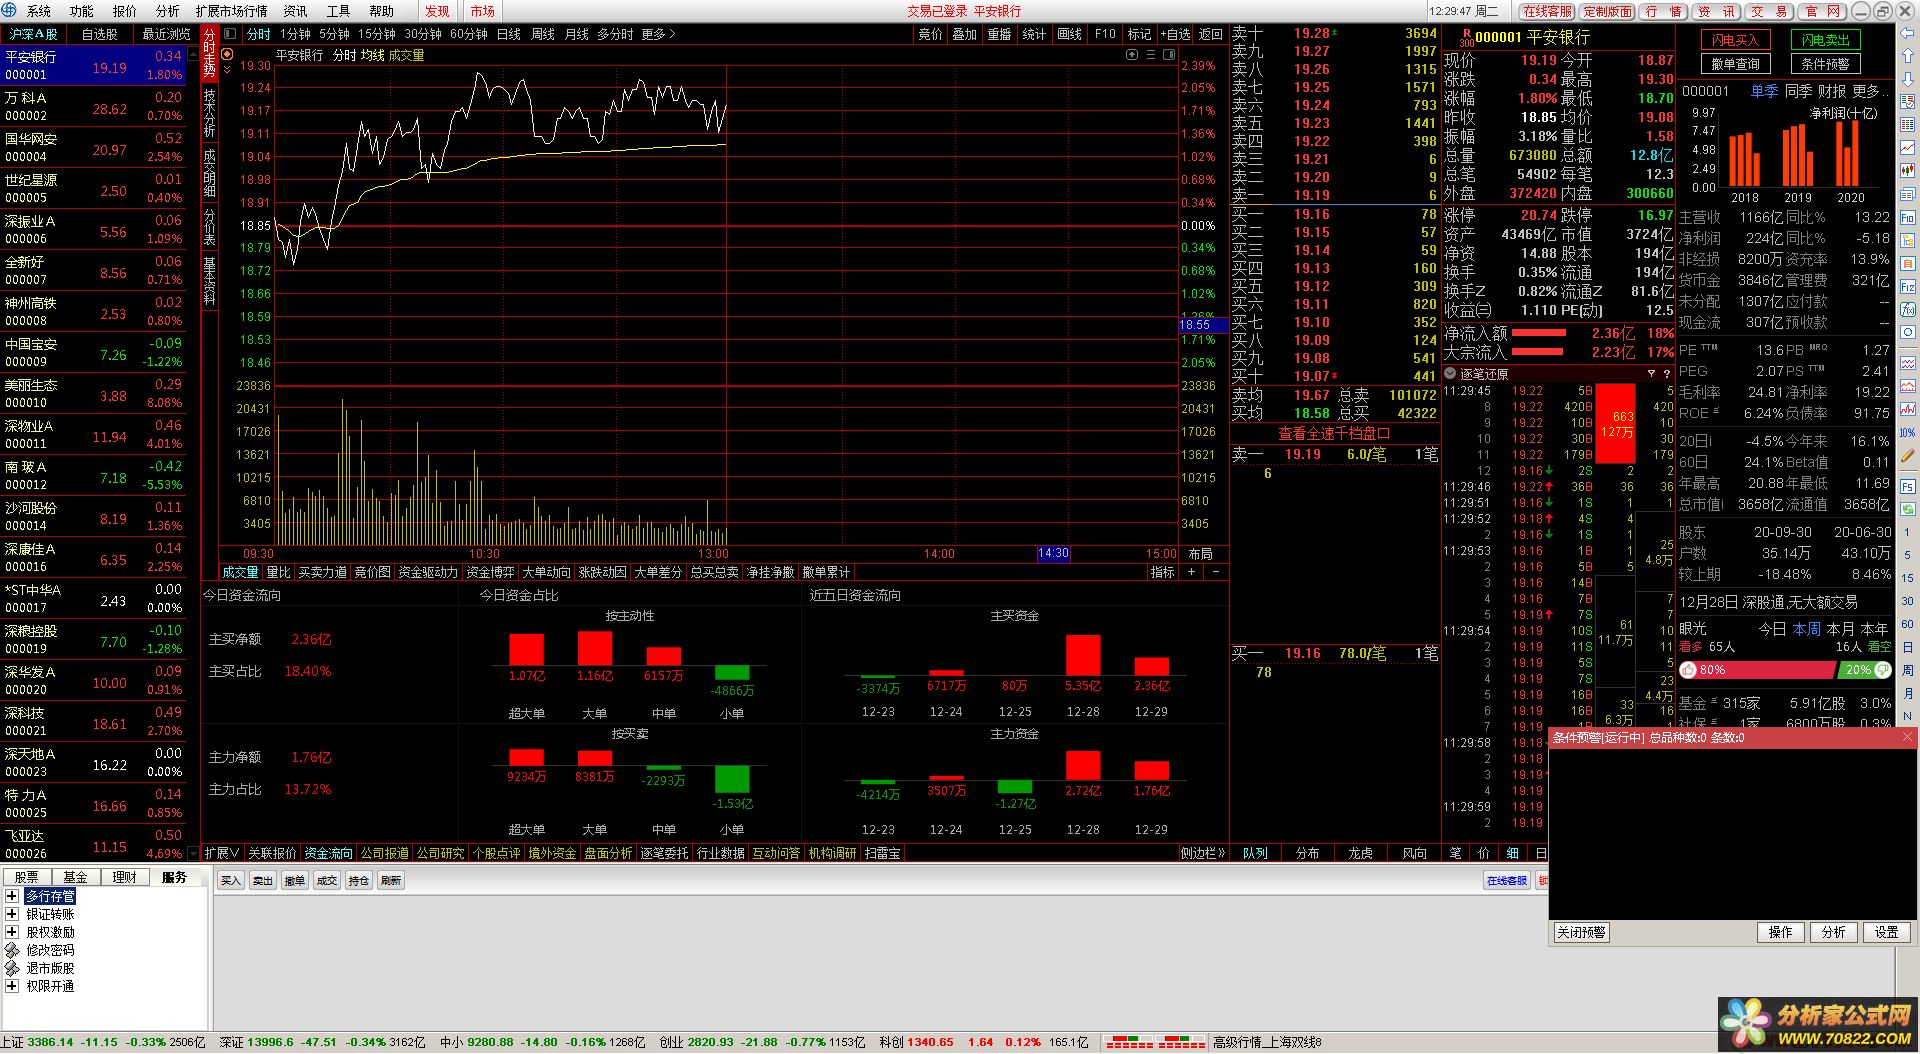Screen dimensions: 1920x1054
Task: Open the 更多 > period dropdown
Action: [658, 34]
